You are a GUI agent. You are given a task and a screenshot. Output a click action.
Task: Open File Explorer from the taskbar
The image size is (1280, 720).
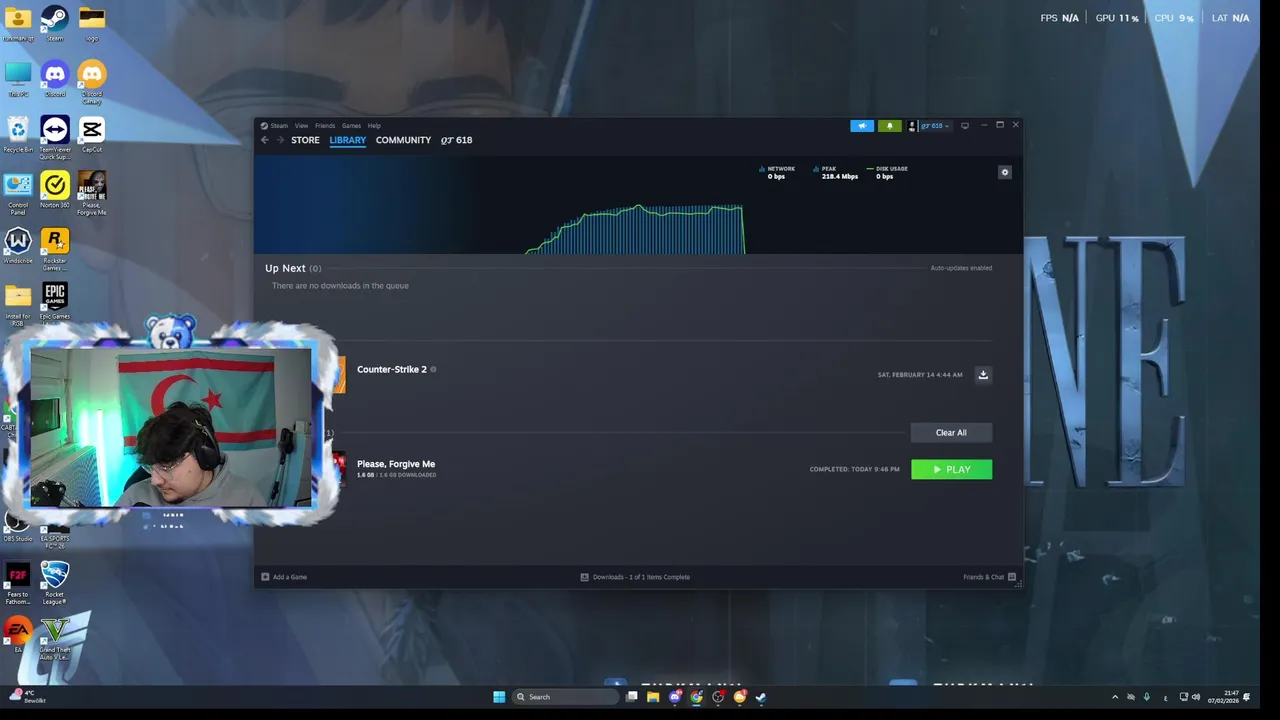[x=653, y=697]
